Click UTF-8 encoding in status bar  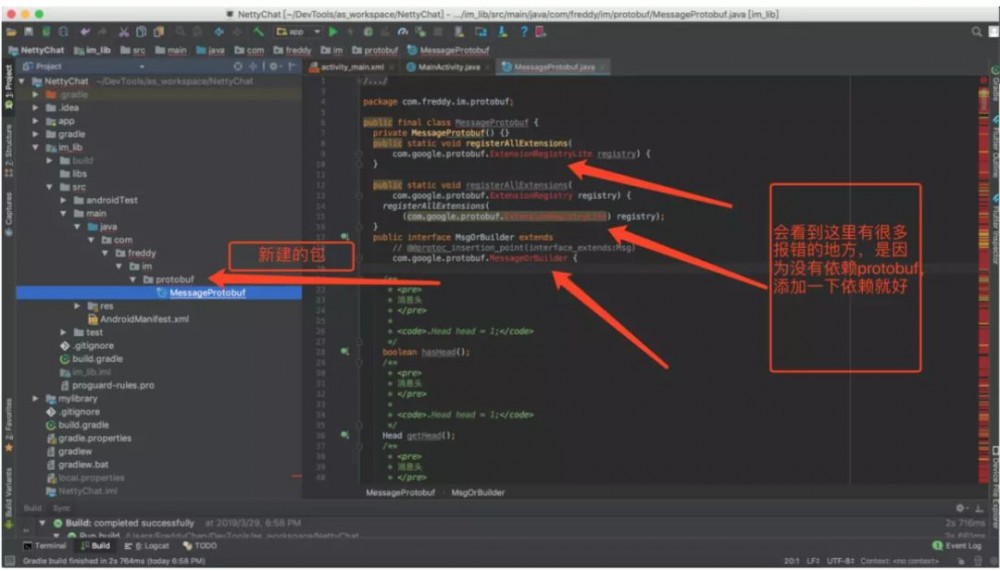coord(841,561)
